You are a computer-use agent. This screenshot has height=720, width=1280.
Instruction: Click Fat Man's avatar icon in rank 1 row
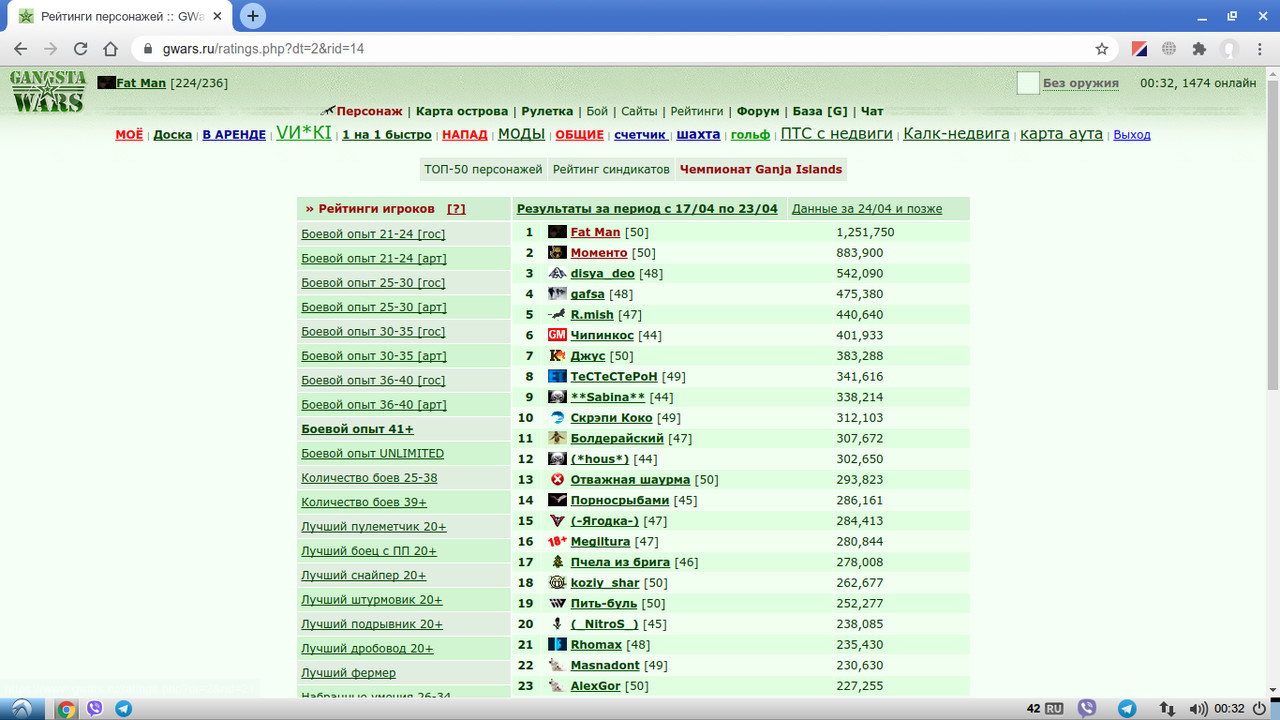pos(557,232)
